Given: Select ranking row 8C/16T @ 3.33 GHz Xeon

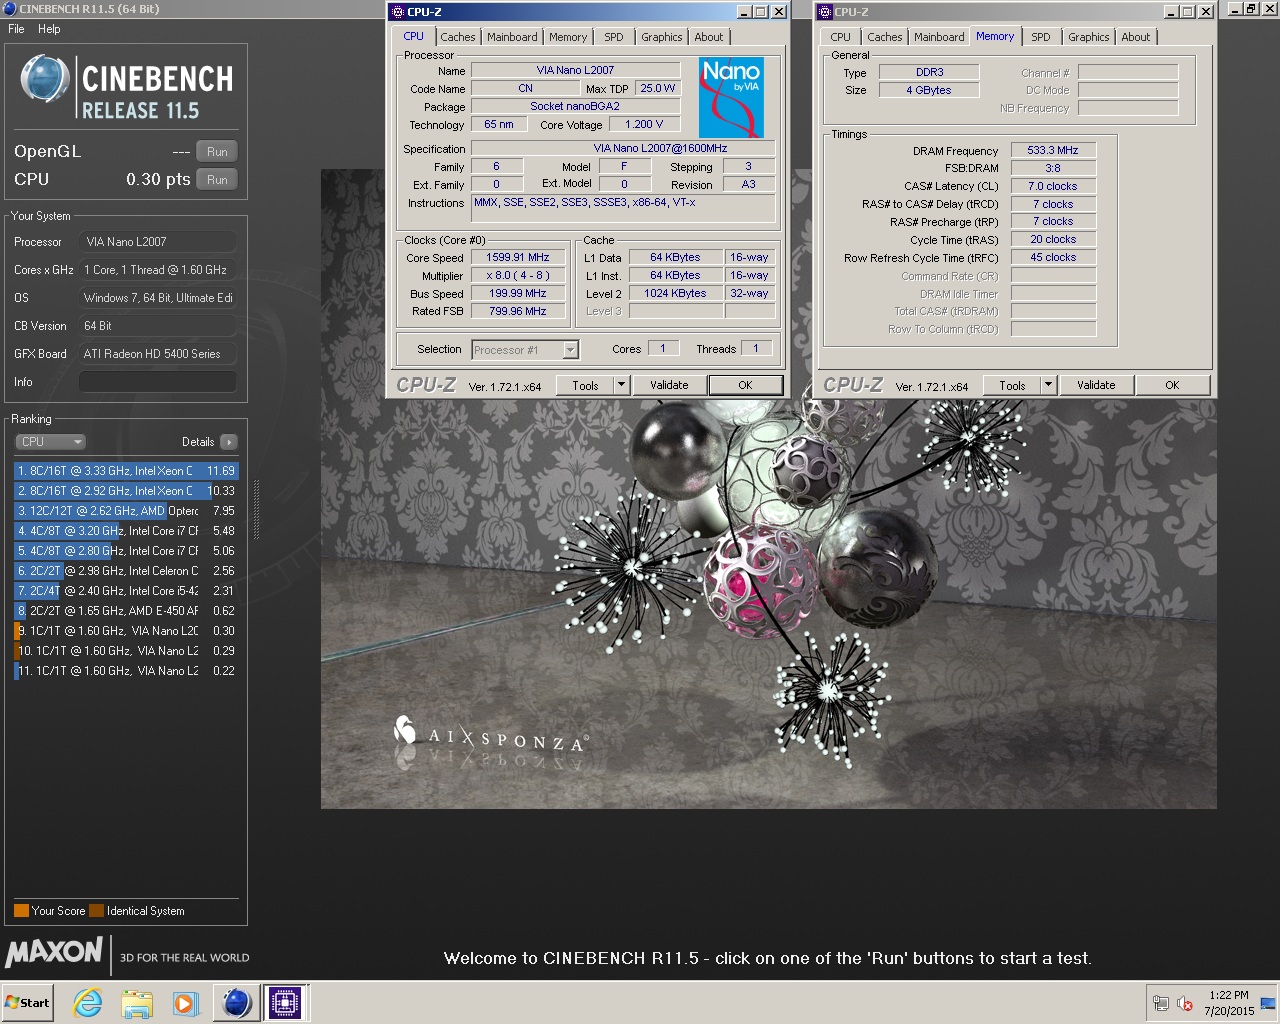Looking at the screenshot, I should (x=126, y=471).
